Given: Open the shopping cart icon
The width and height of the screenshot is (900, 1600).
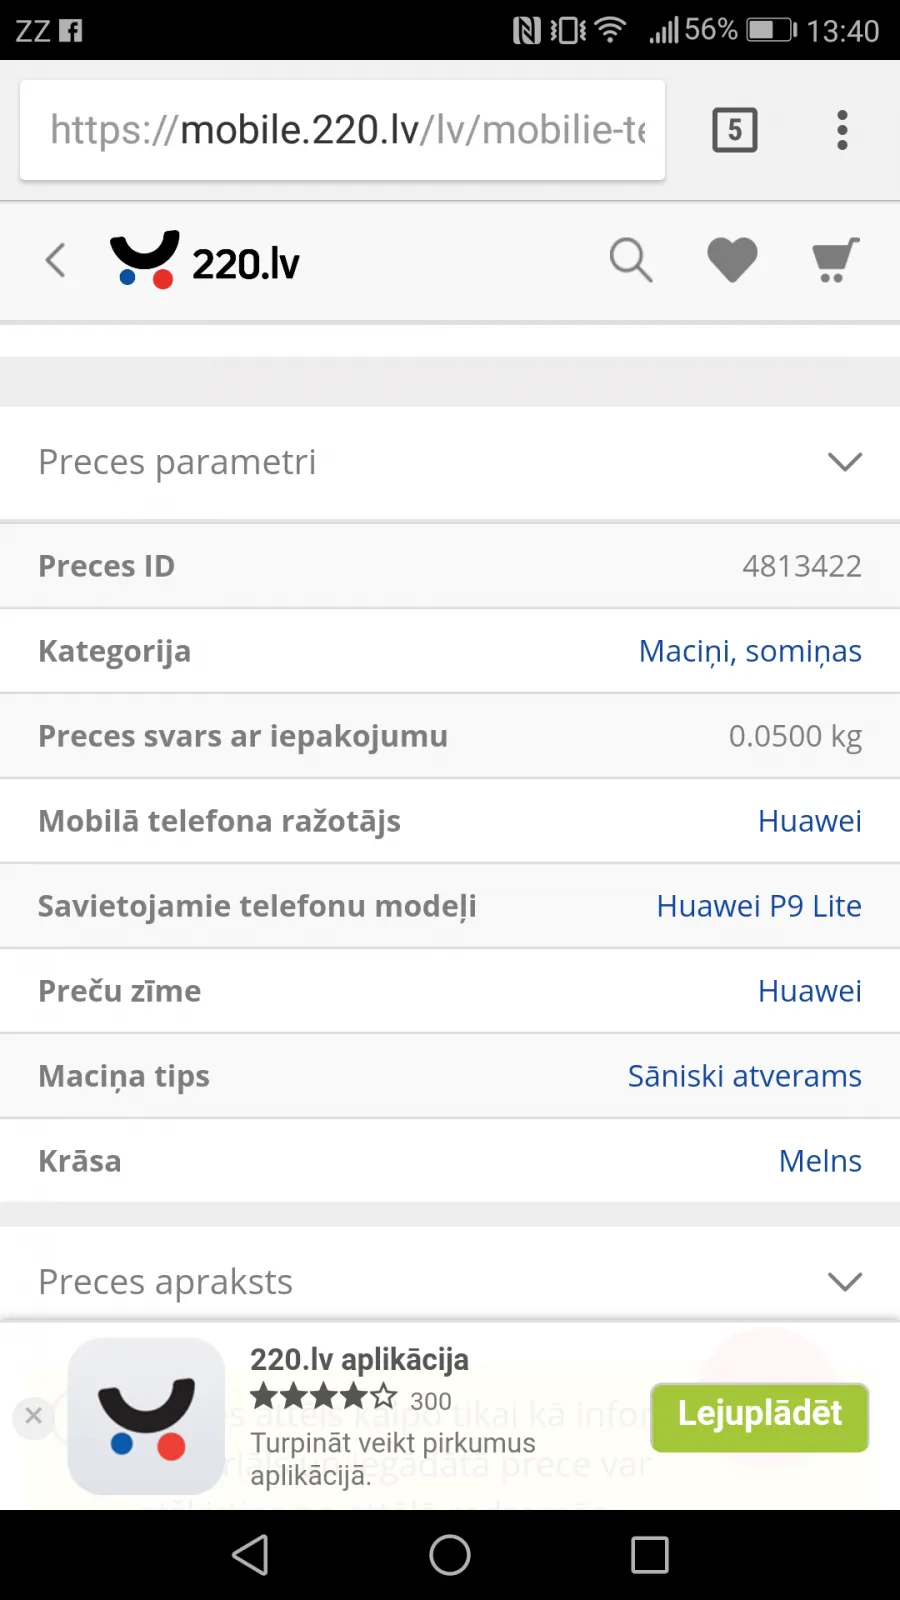Looking at the screenshot, I should coord(835,261).
